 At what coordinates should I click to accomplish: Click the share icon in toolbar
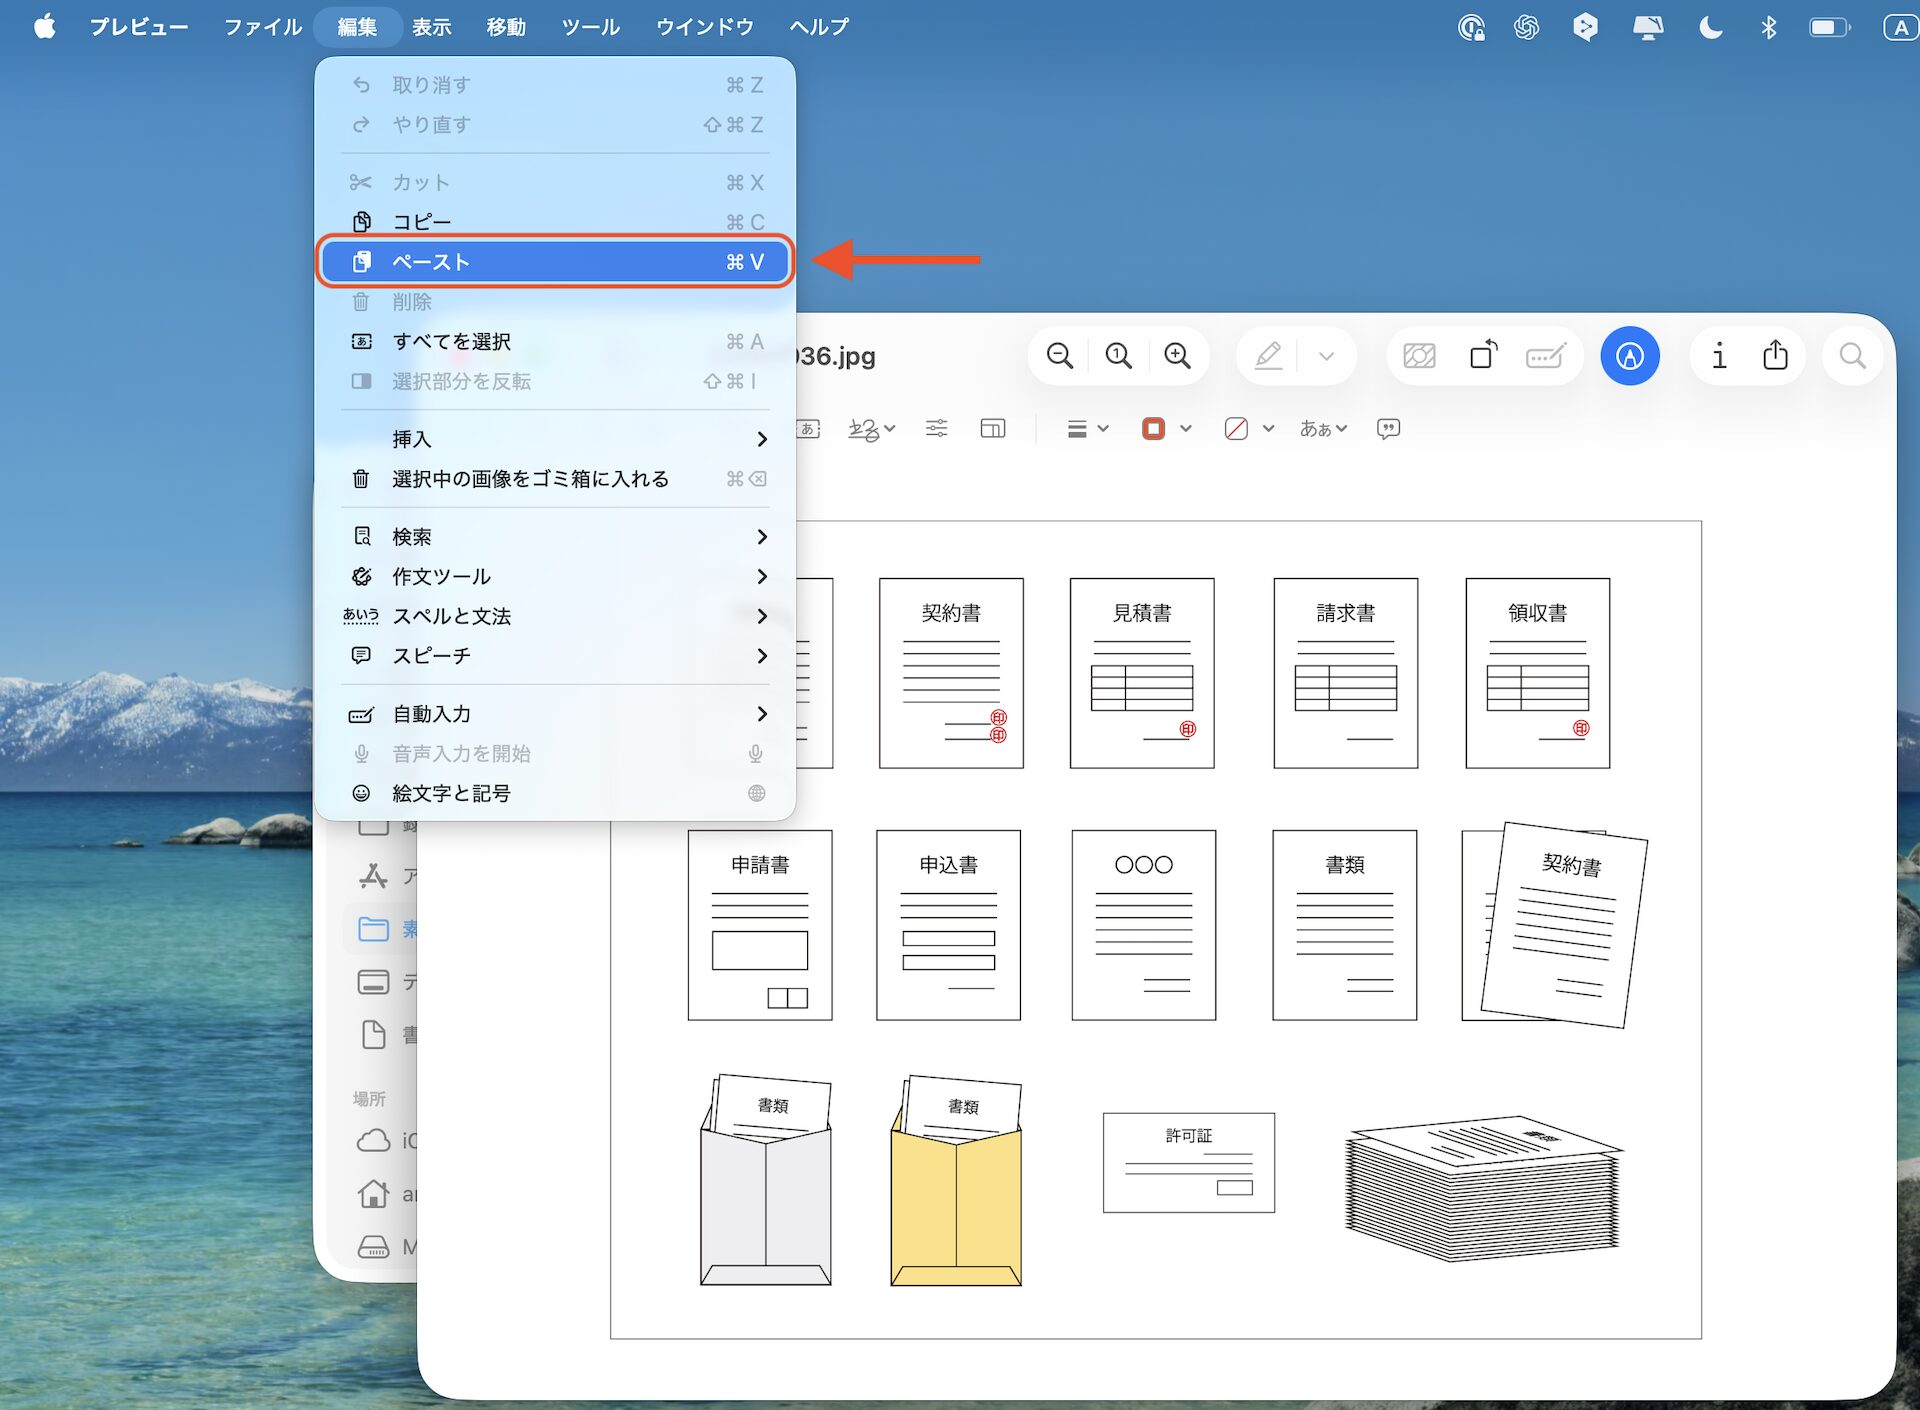pos(1775,356)
